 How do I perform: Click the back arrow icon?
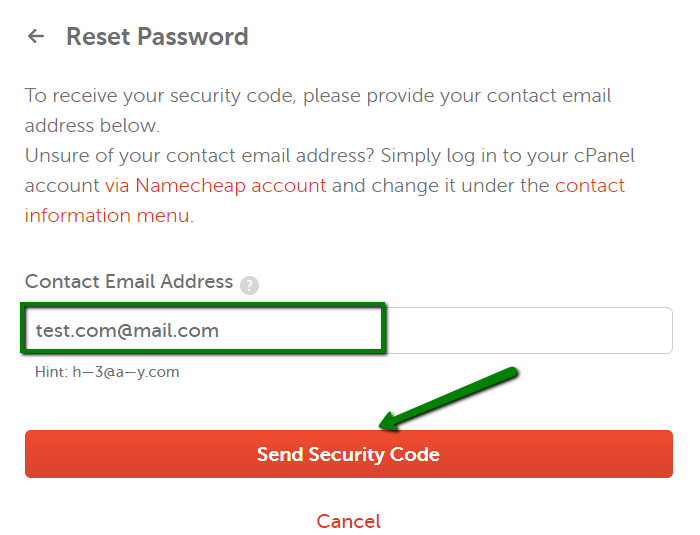tap(36, 37)
